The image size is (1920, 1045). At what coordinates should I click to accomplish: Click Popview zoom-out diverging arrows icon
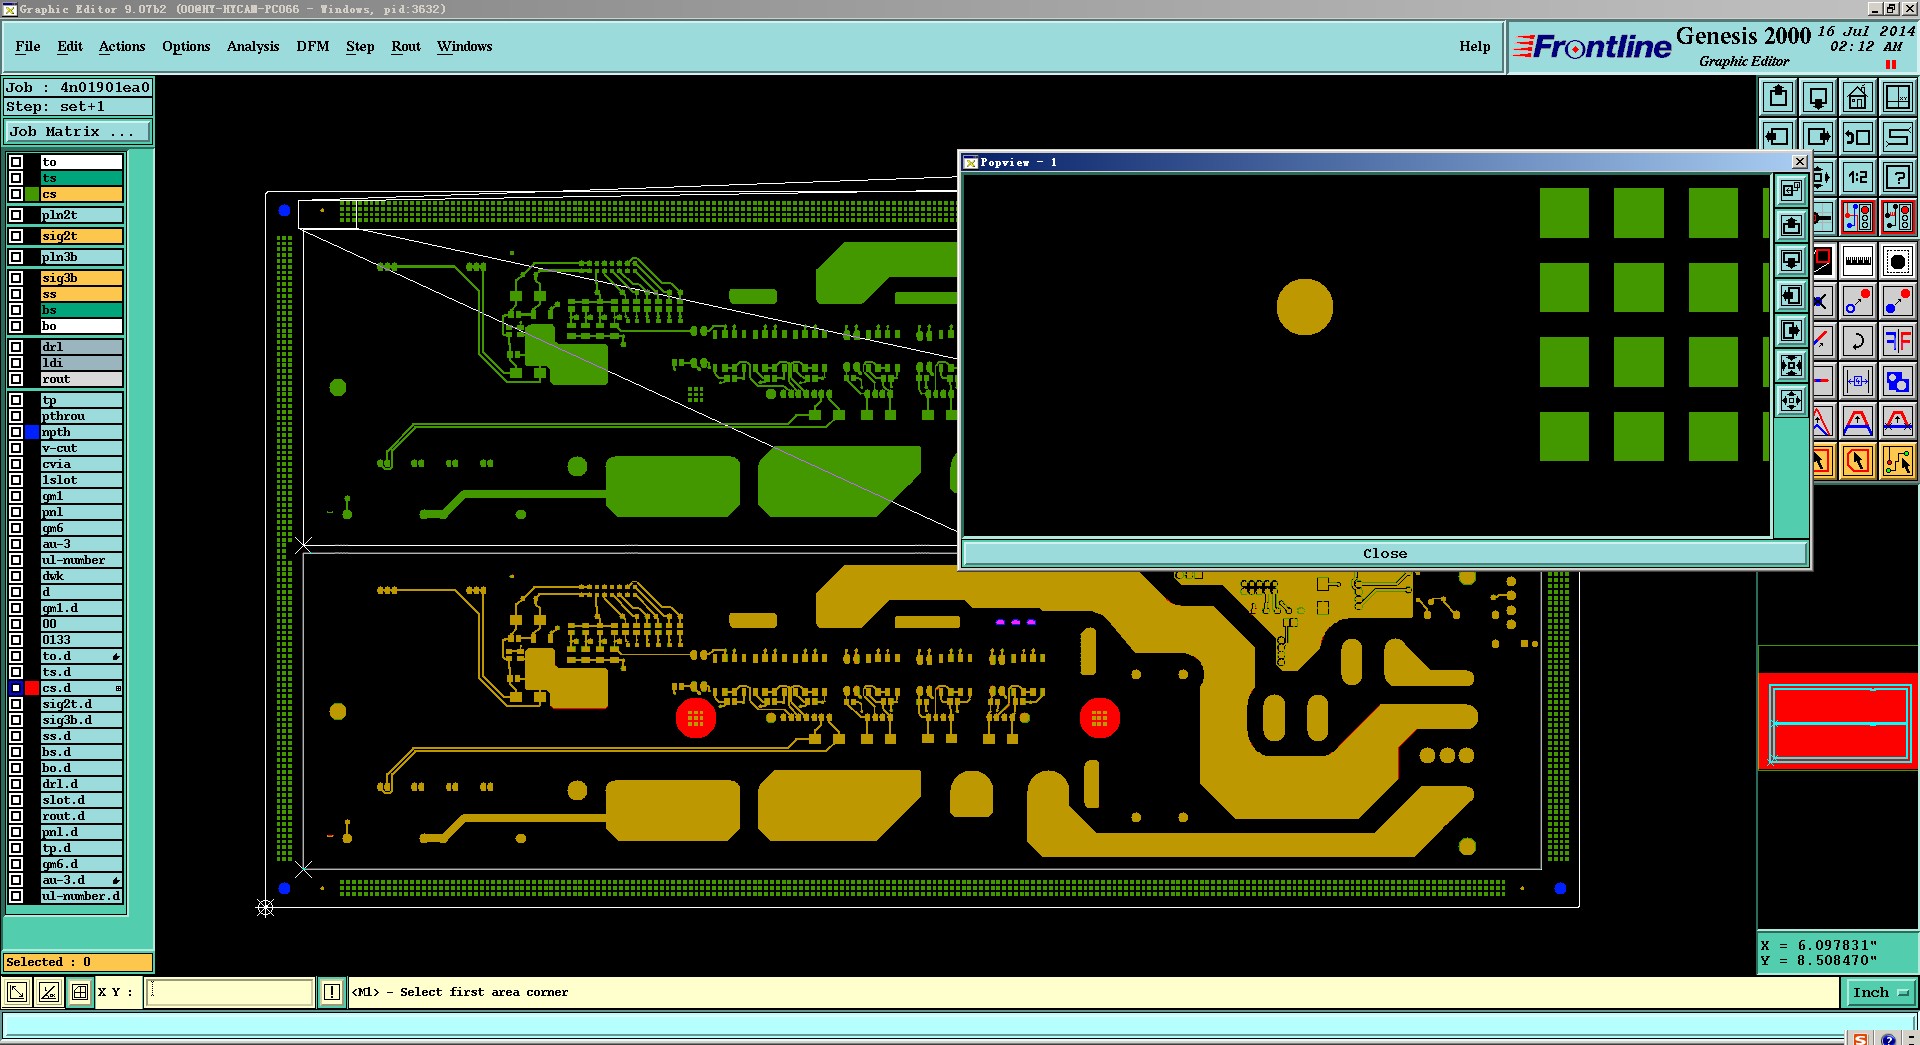[1791, 401]
